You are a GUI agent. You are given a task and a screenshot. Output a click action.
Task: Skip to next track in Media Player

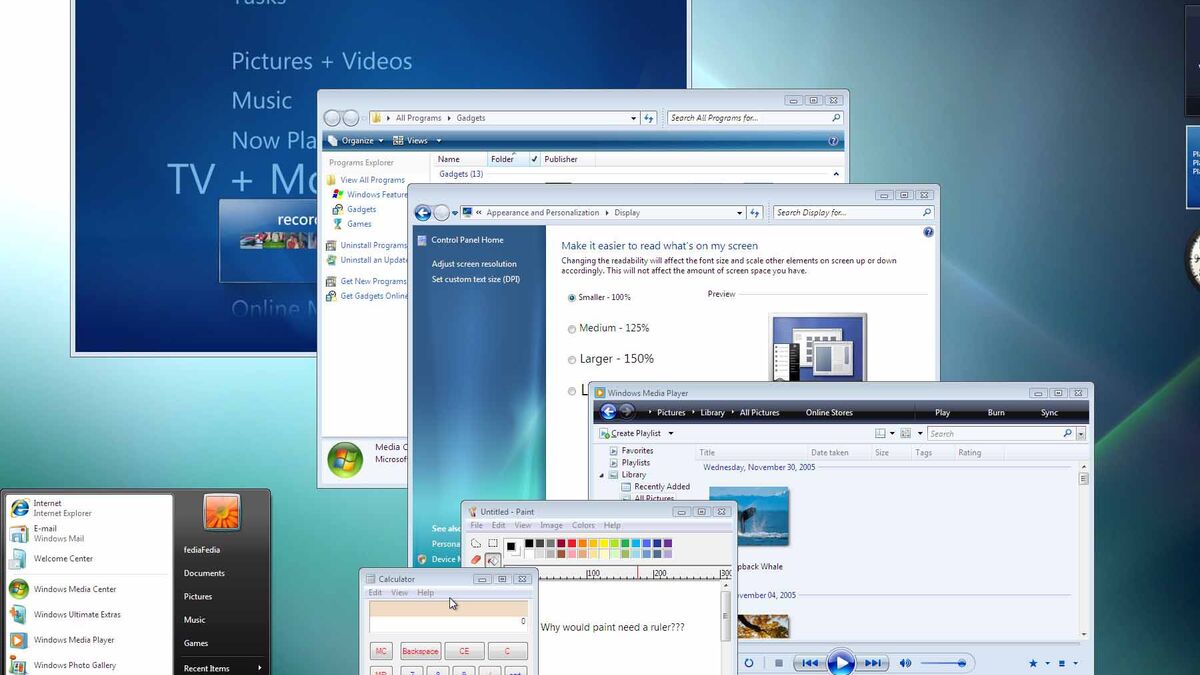coord(874,663)
